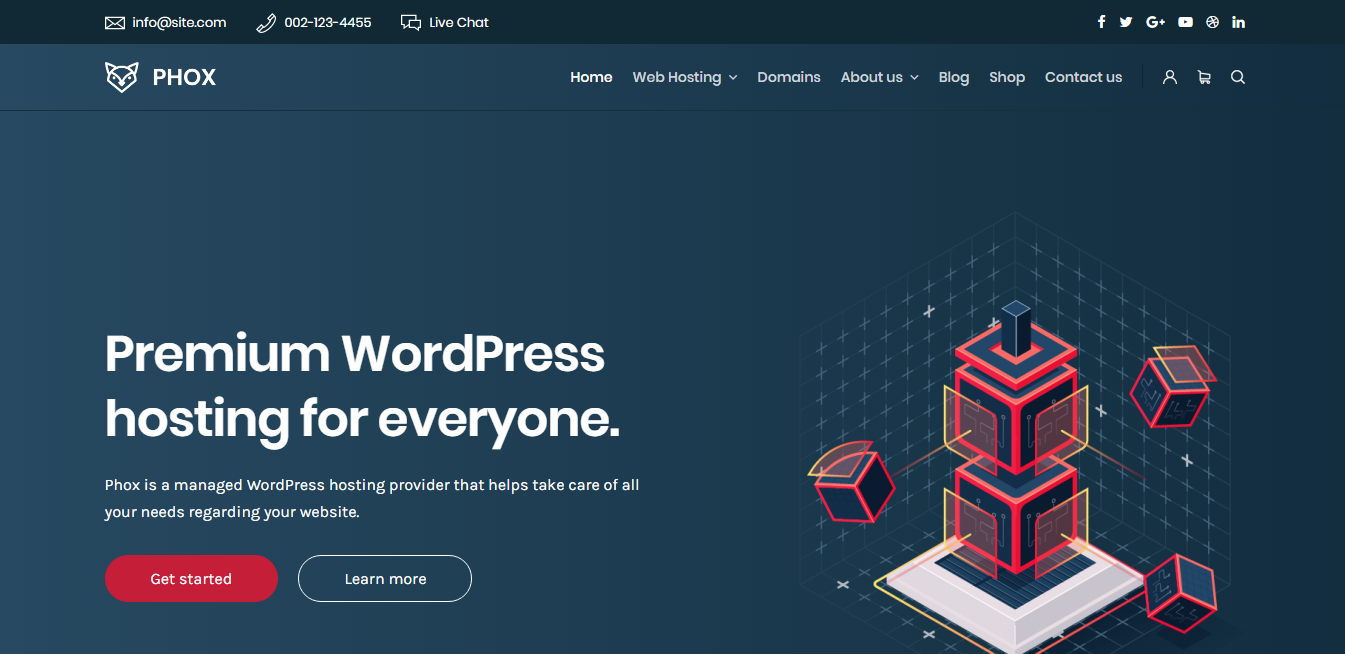Open the YouTube social icon

pos(1185,22)
